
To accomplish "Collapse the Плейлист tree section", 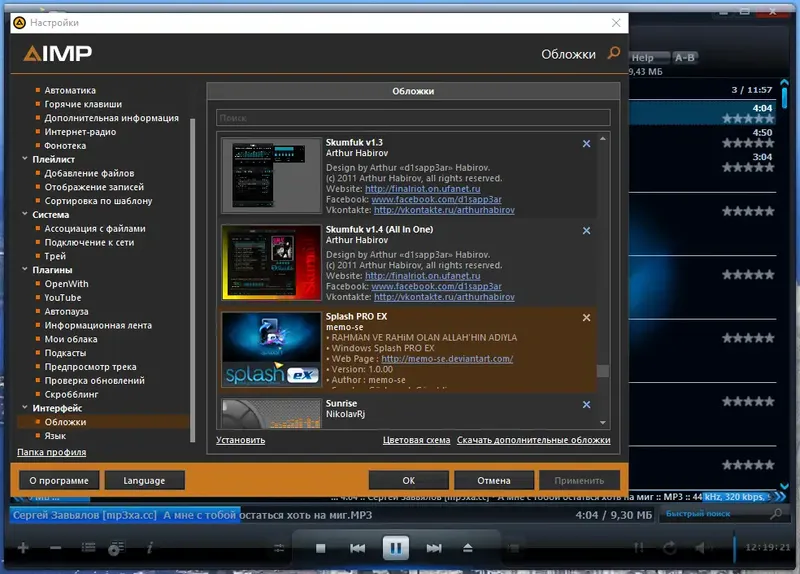I will 25,159.
